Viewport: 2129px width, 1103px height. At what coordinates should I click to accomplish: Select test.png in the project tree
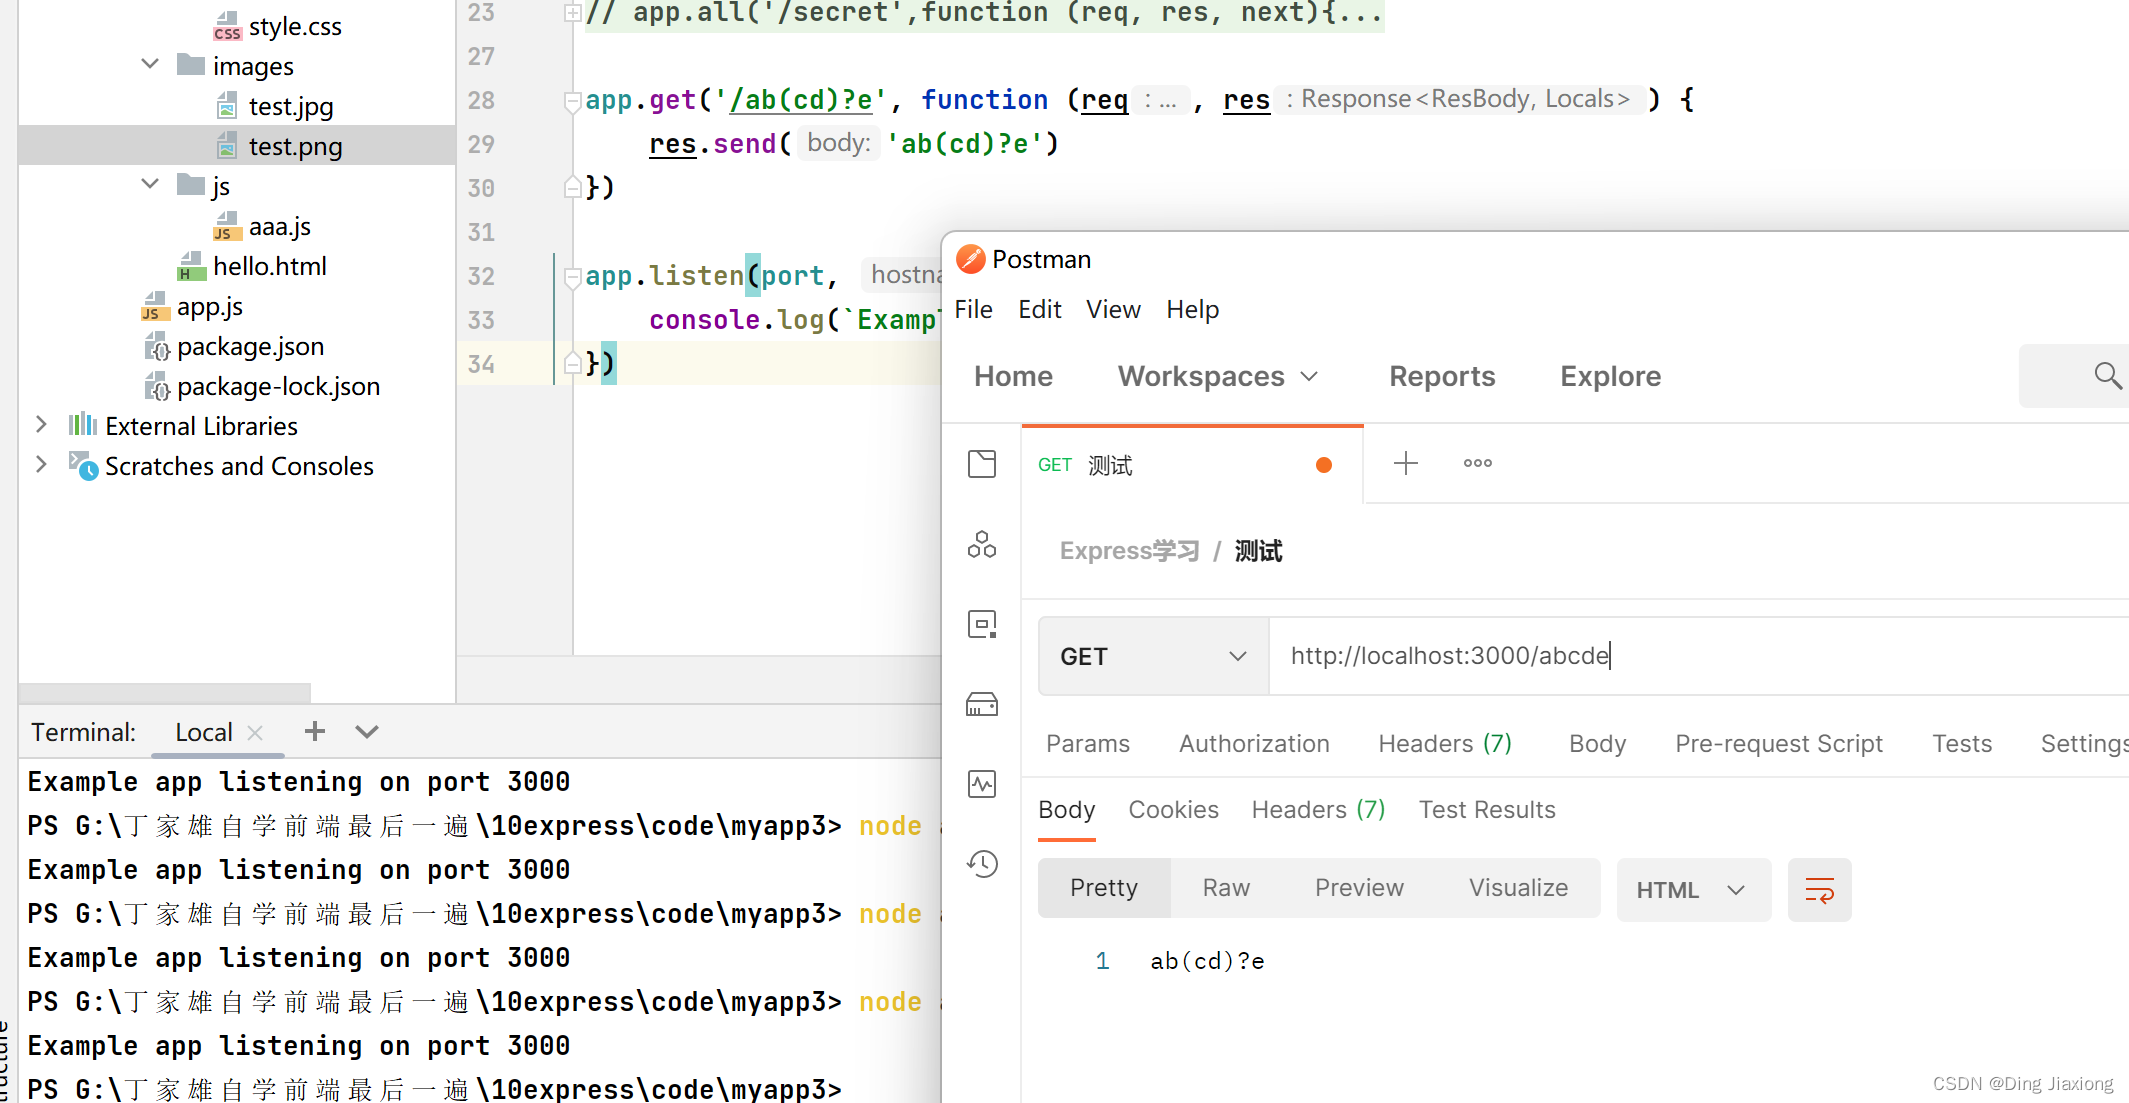(295, 146)
